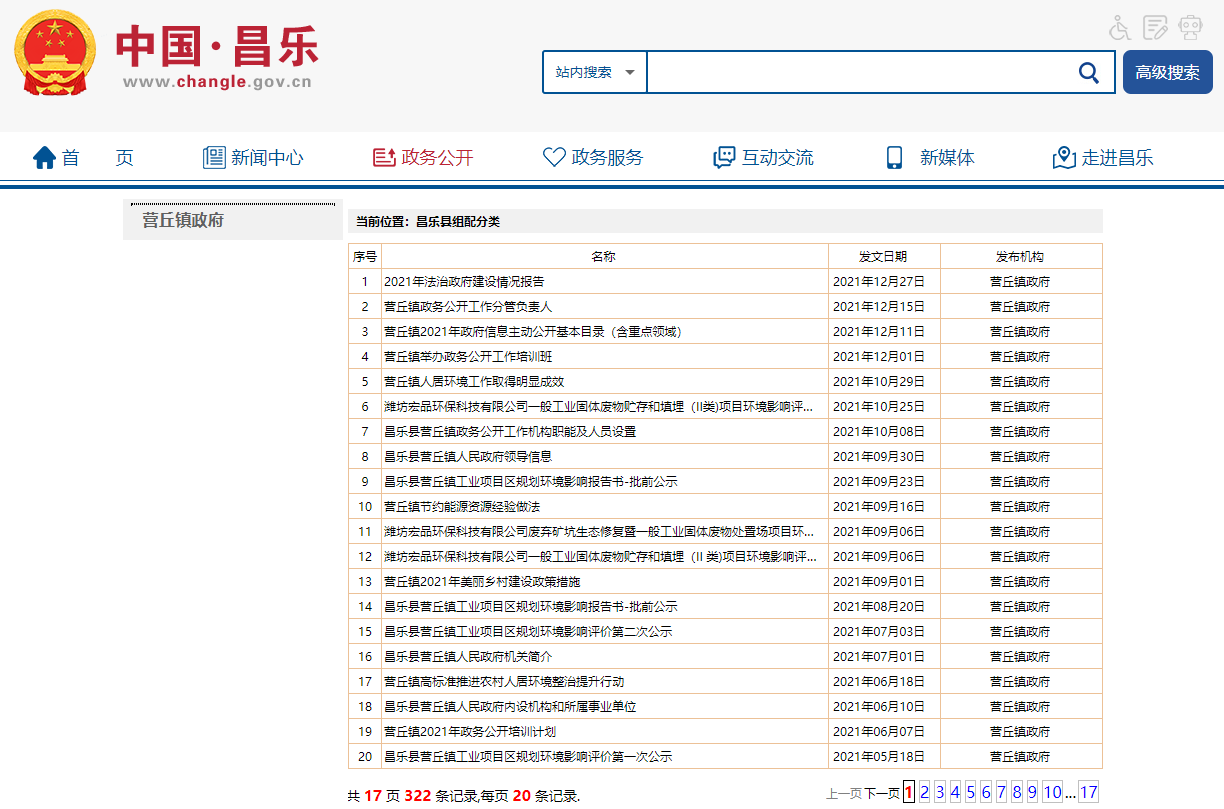
Task: Select 营丘镇政府 in the left sidebar
Action: [183, 220]
